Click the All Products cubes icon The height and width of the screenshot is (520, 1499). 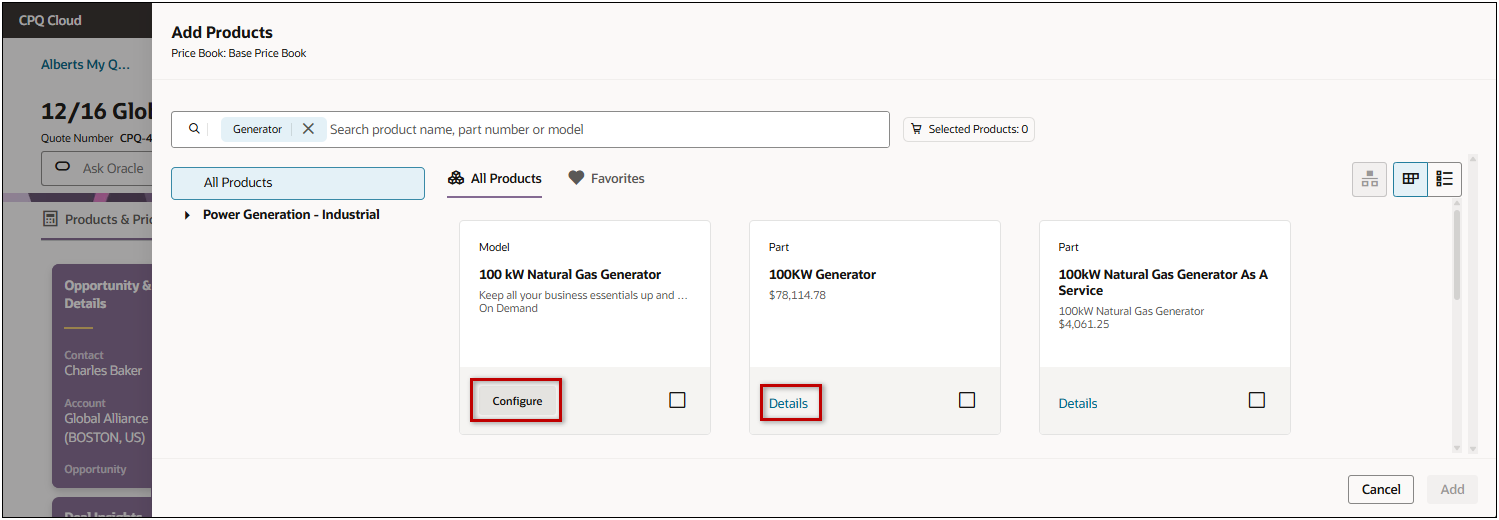pyautogui.click(x=456, y=178)
